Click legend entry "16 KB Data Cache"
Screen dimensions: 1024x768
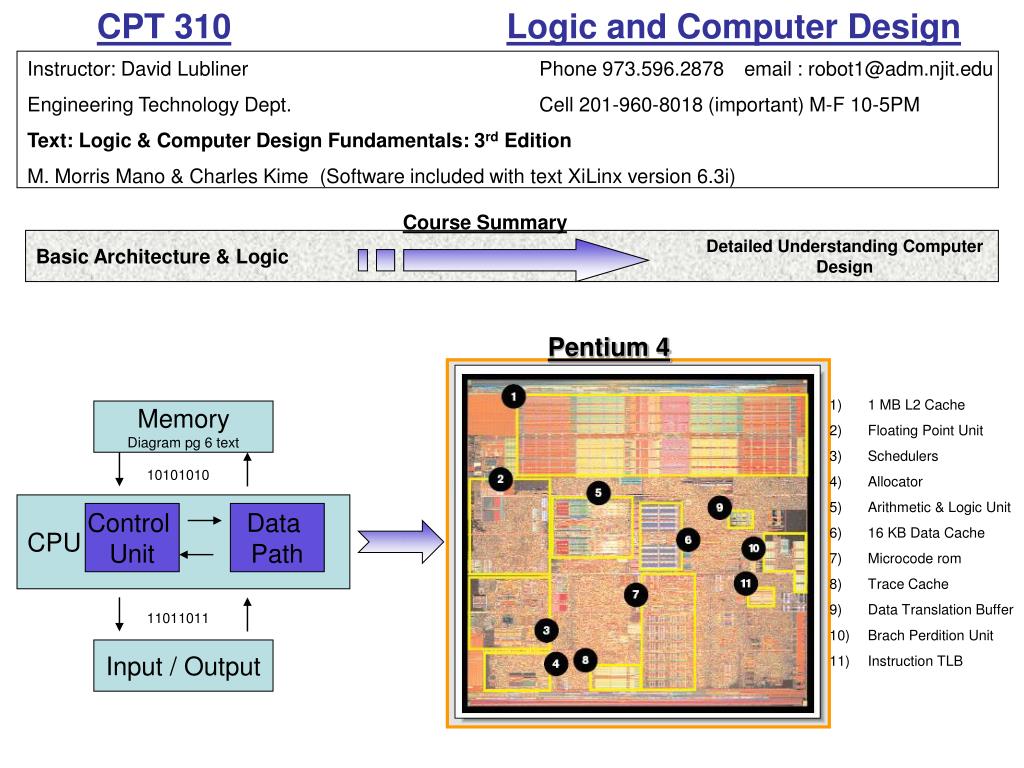pyautogui.click(x=926, y=533)
